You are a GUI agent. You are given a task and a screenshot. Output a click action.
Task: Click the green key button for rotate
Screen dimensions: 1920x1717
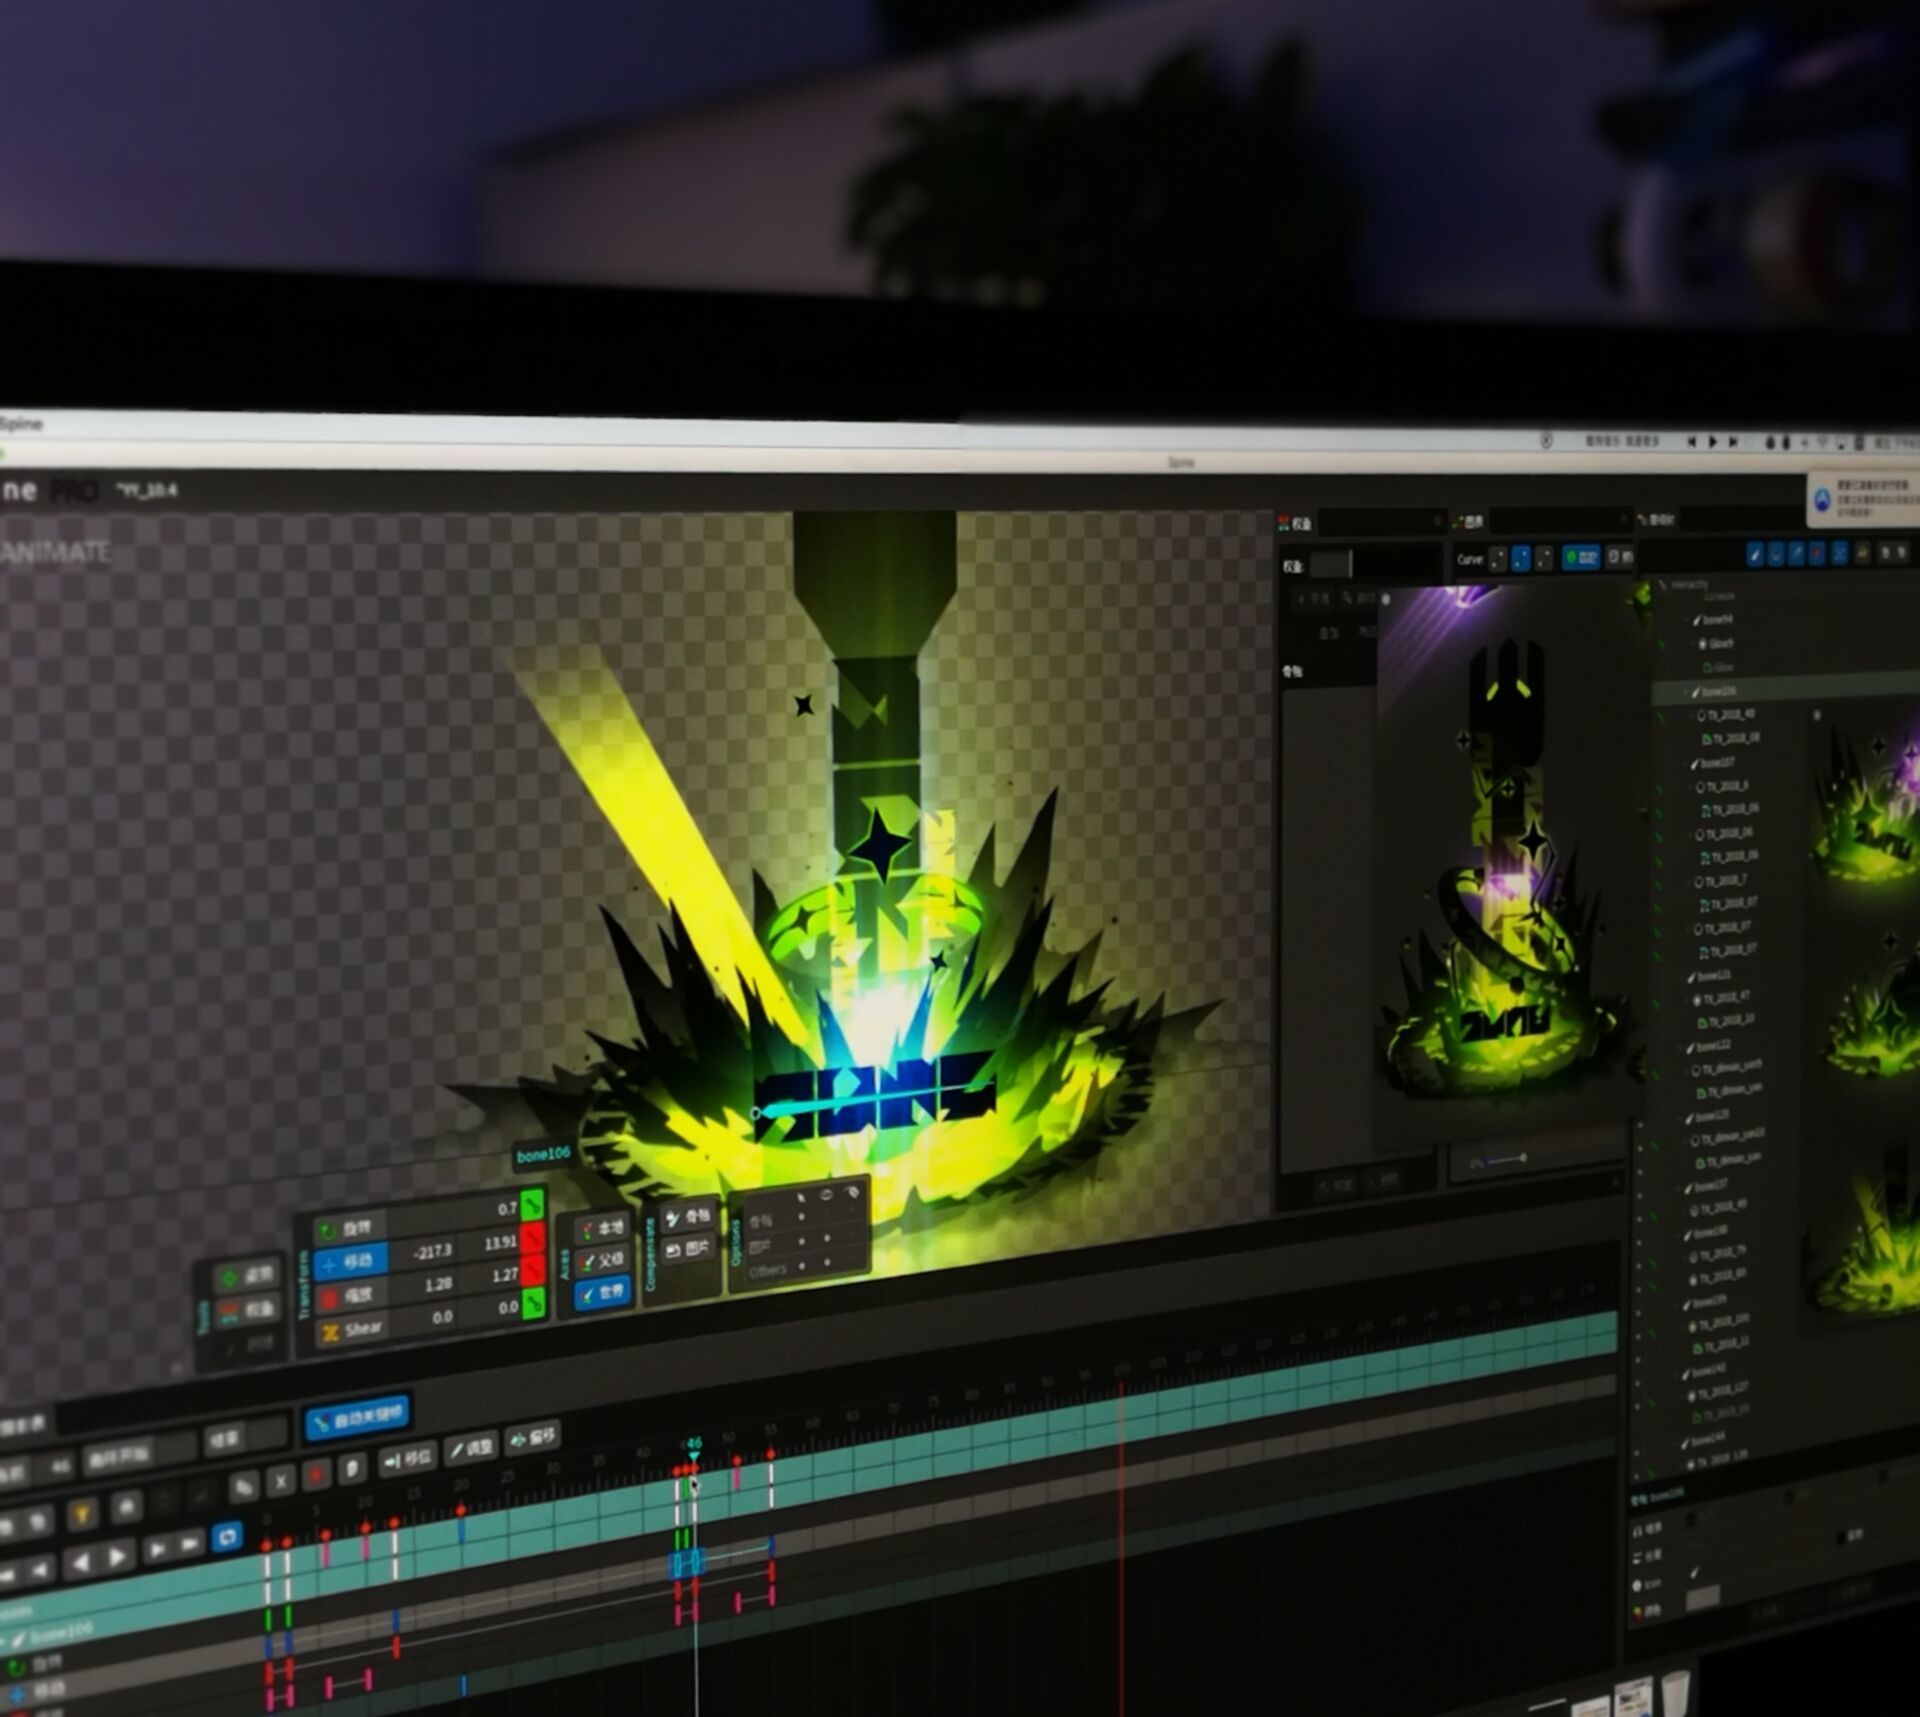tap(533, 1203)
